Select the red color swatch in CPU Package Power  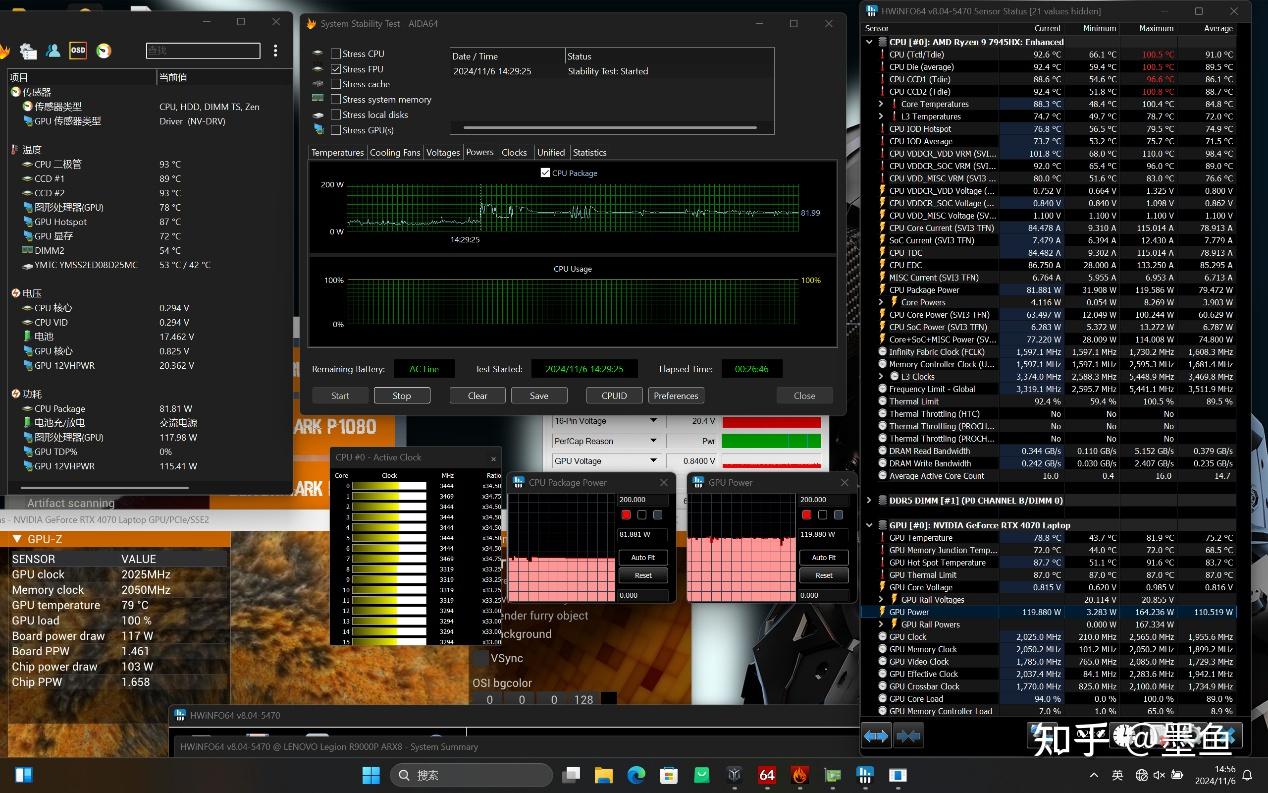pos(626,515)
